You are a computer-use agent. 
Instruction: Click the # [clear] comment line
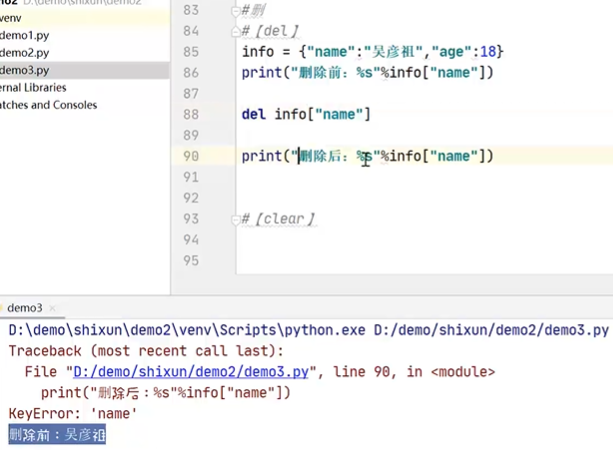[x=278, y=219]
